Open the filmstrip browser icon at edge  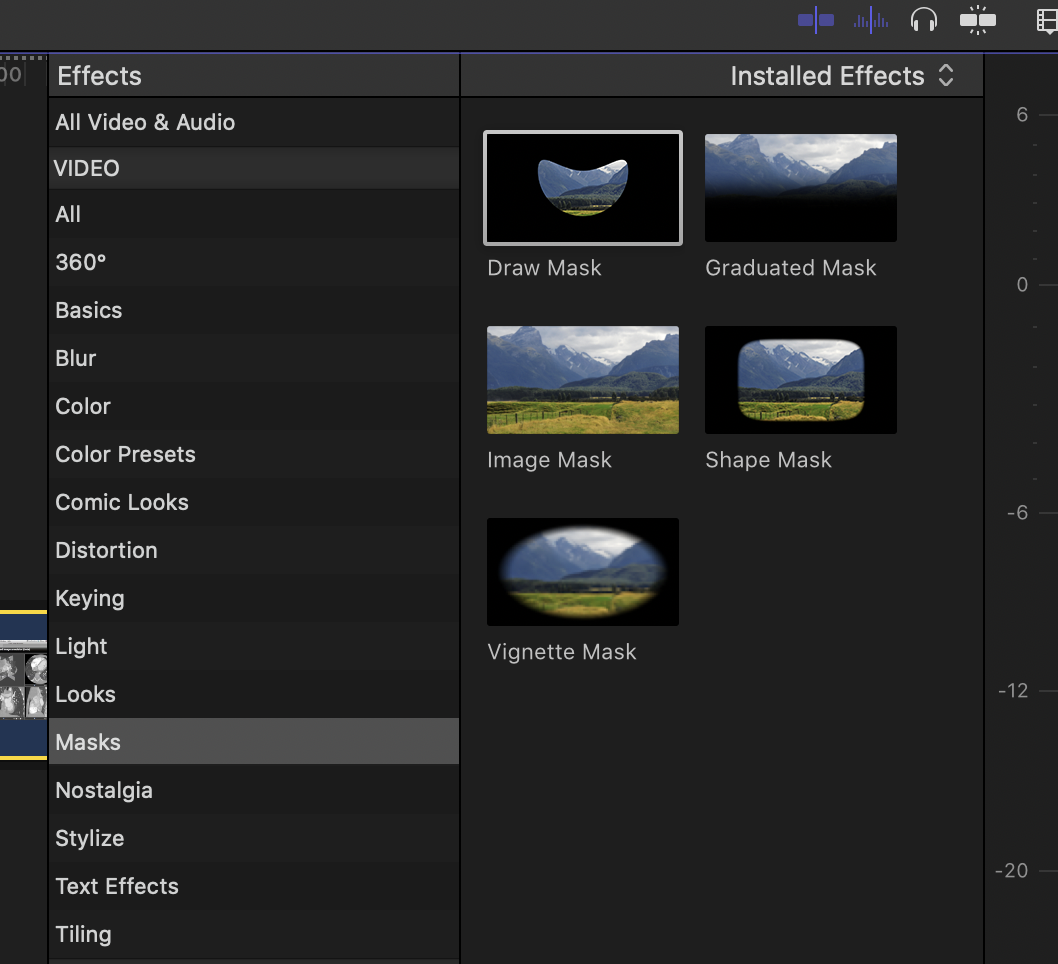tap(1047, 20)
